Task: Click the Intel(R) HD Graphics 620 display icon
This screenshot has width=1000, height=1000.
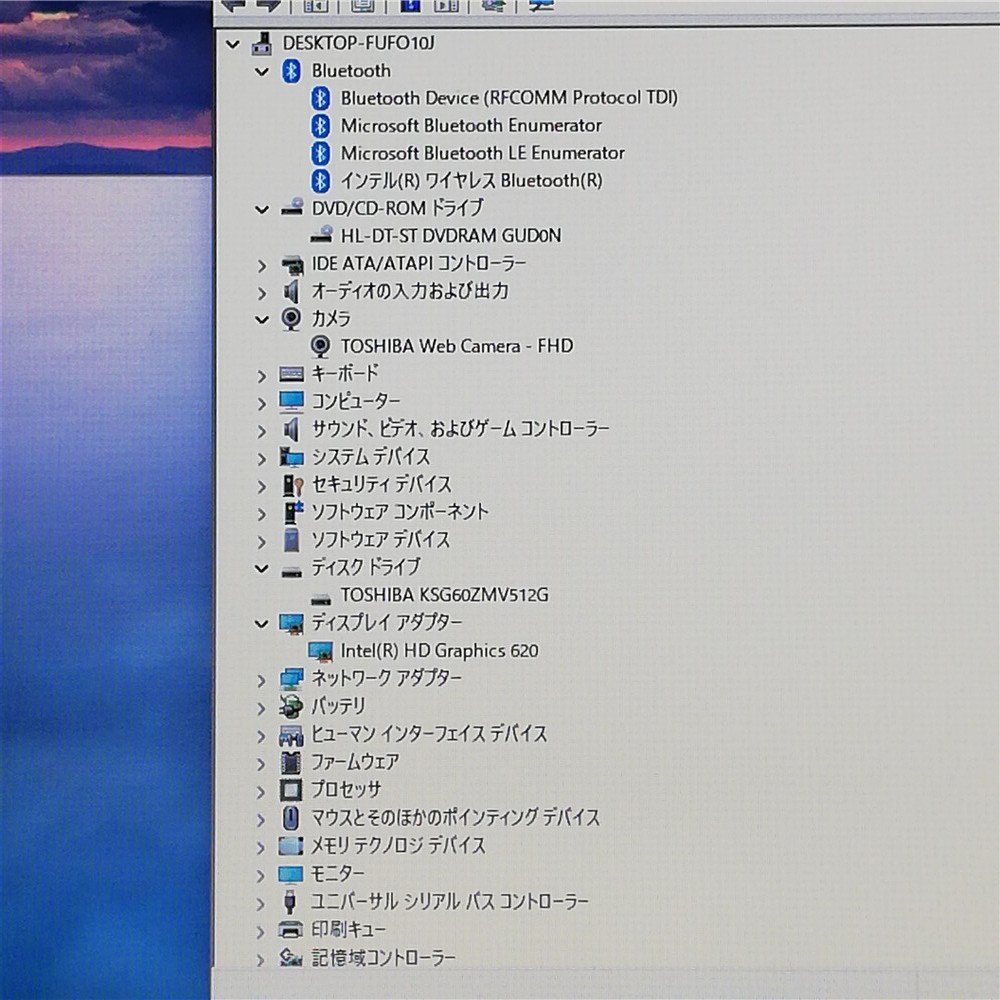Action: click(x=322, y=651)
